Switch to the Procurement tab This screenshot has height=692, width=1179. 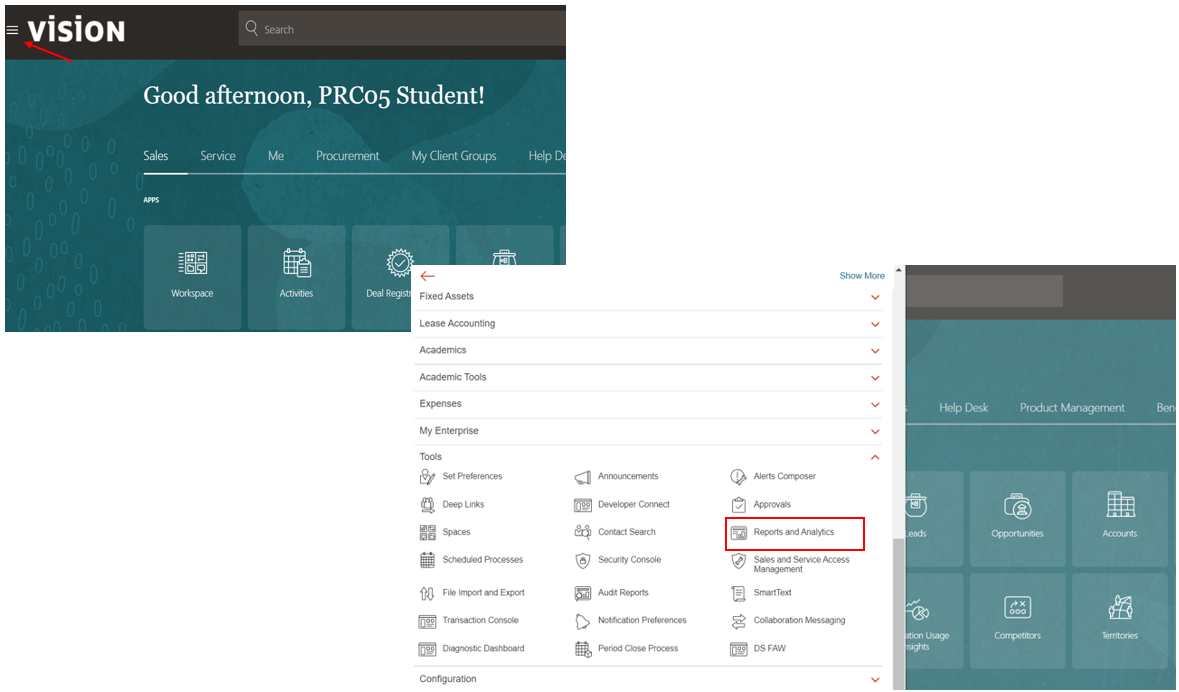(347, 156)
